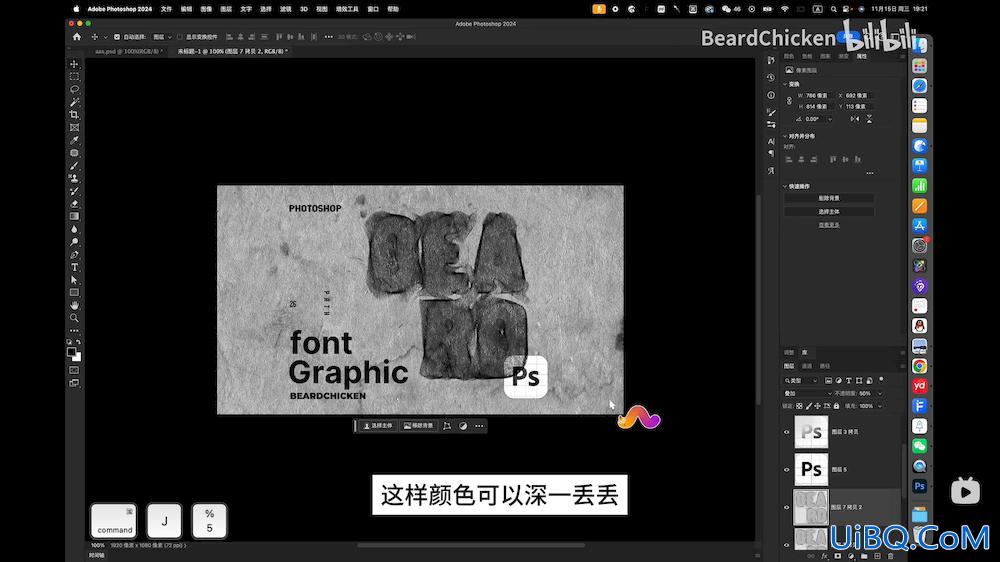The height and width of the screenshot is (562, 1000).
Task: Select the Magic Wand tool
Action: [x=74, y=102]
